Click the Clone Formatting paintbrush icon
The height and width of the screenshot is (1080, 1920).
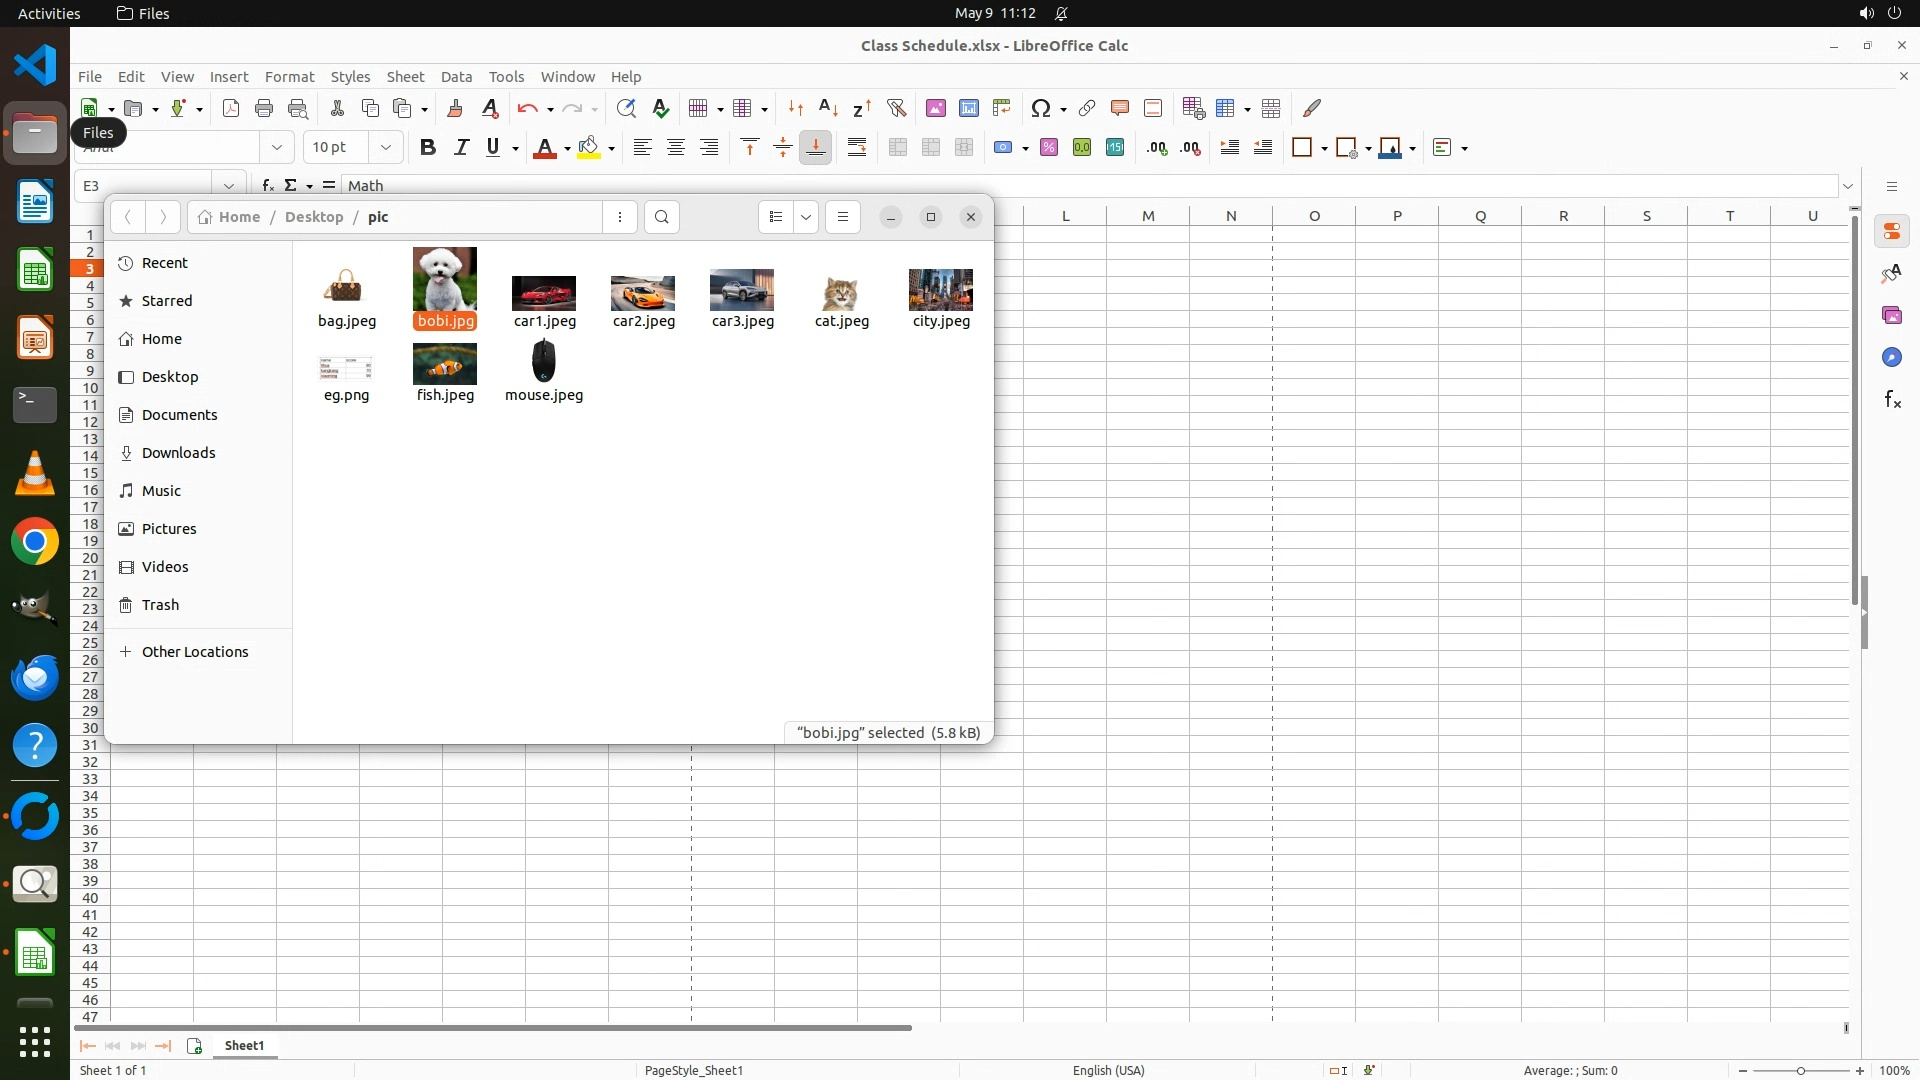pyautogui.click(x=455, y=108)
